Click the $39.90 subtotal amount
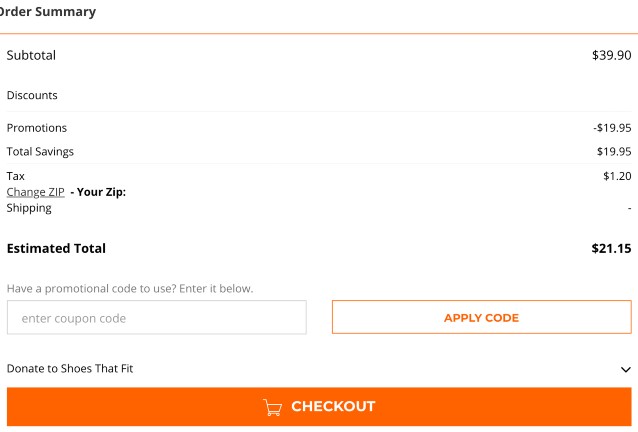The image size is (638, 432). 611,56
